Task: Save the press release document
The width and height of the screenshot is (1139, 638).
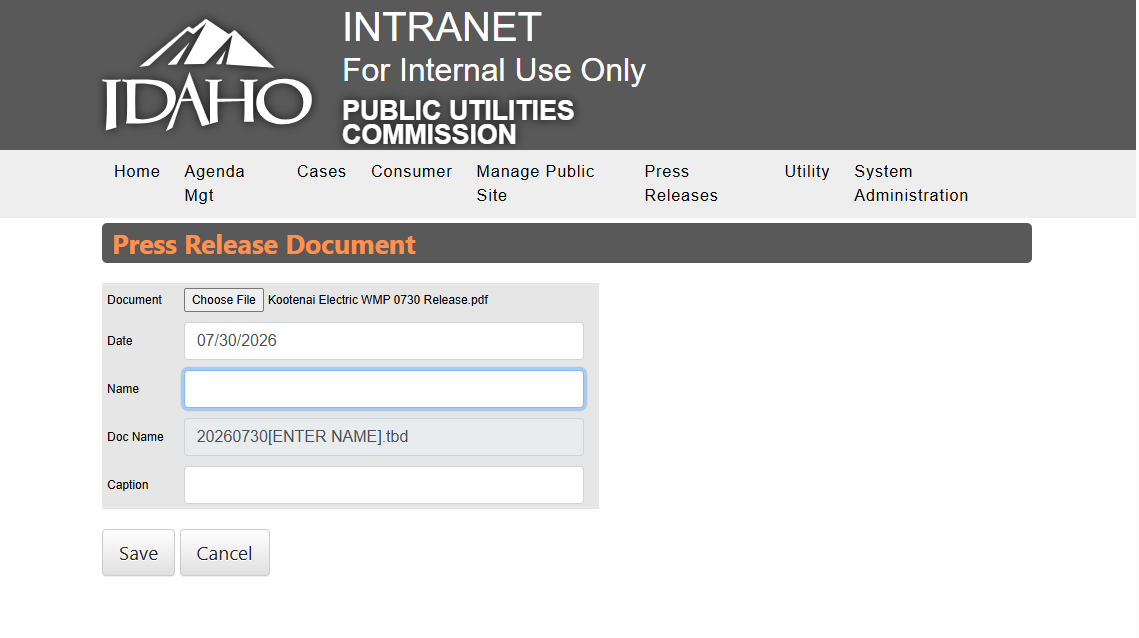Action: click(x=138, y=553)
